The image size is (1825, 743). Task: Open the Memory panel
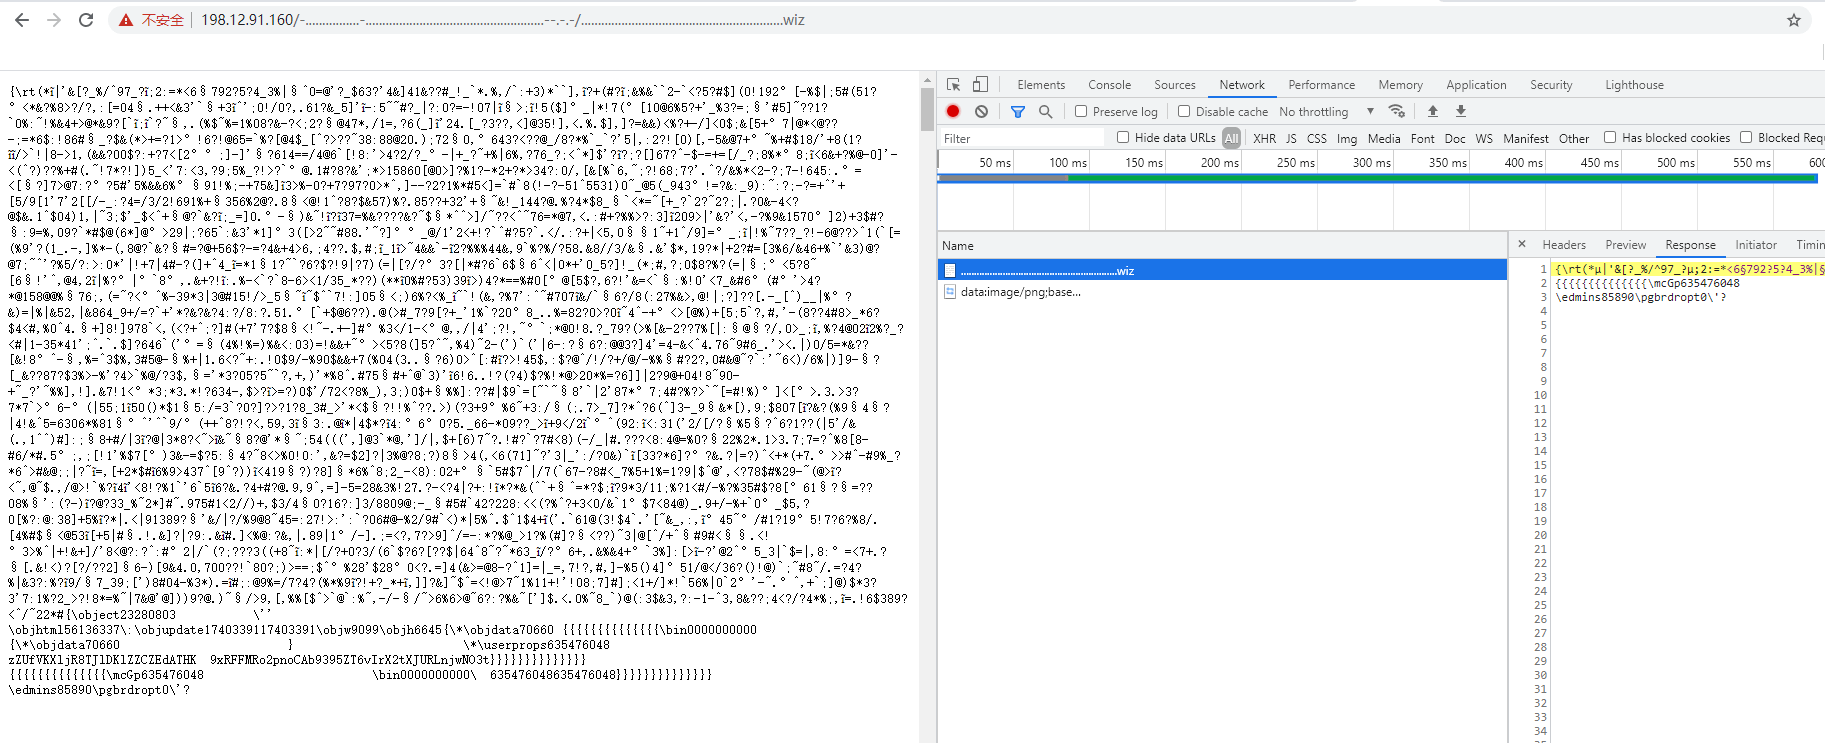(x=1400, y=85)
